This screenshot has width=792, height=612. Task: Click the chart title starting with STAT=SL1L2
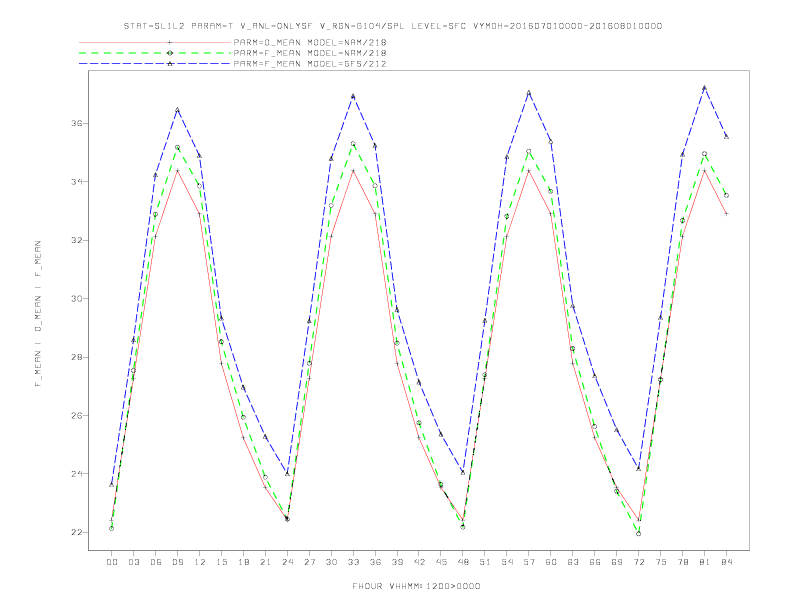click(393, 26)
